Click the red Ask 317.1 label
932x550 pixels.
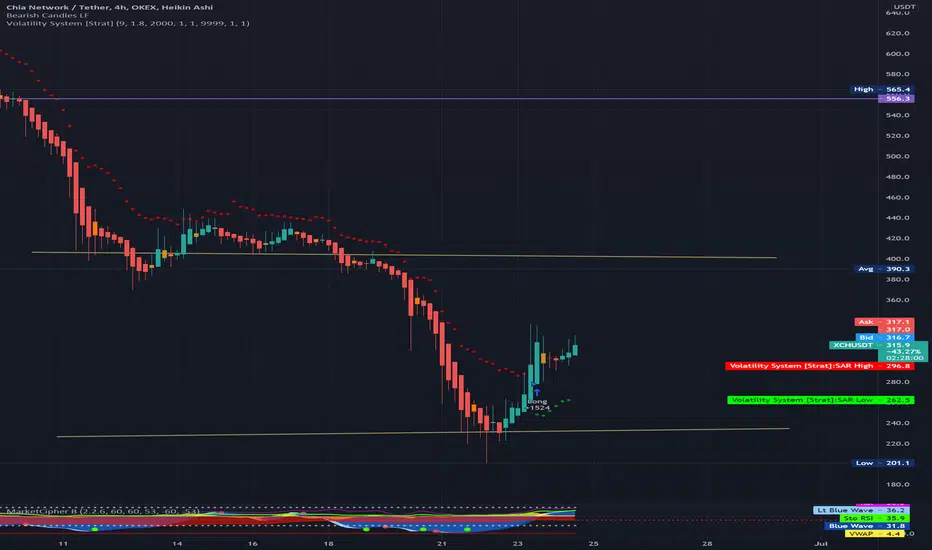884,322
